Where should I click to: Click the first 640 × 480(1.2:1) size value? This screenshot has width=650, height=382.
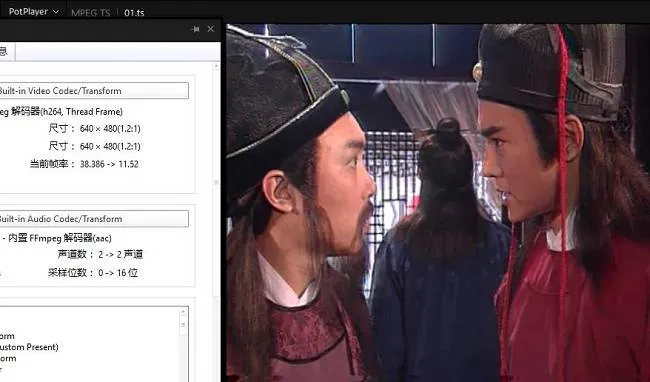(x=110, y=129)
